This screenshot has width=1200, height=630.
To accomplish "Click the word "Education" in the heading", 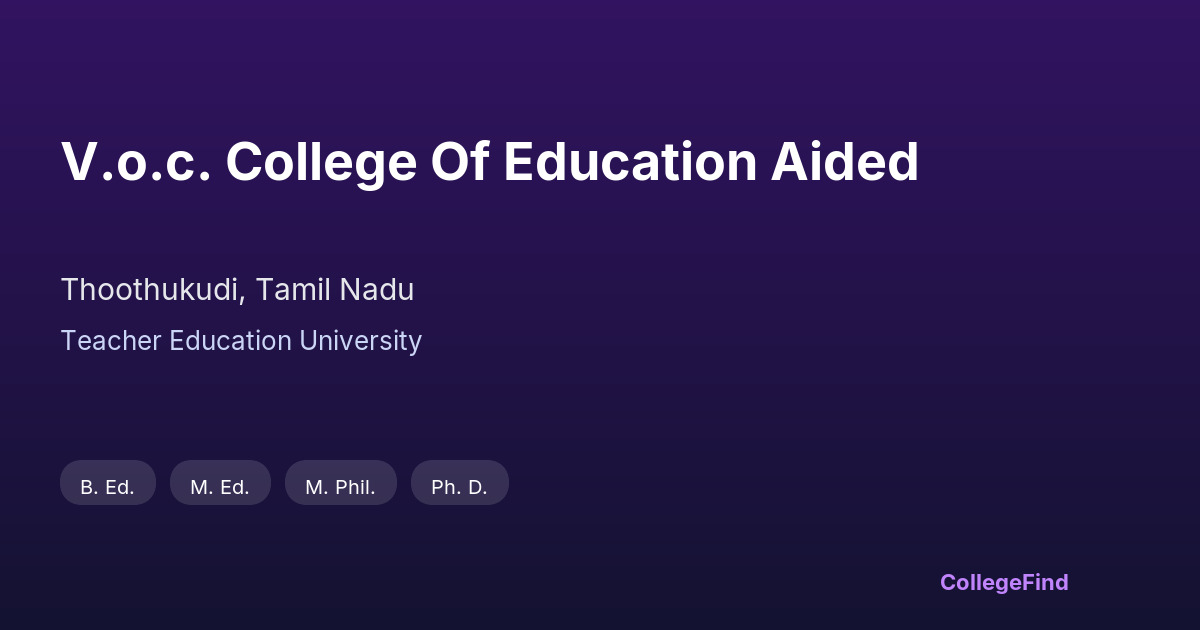I will [x=630, y=162].
